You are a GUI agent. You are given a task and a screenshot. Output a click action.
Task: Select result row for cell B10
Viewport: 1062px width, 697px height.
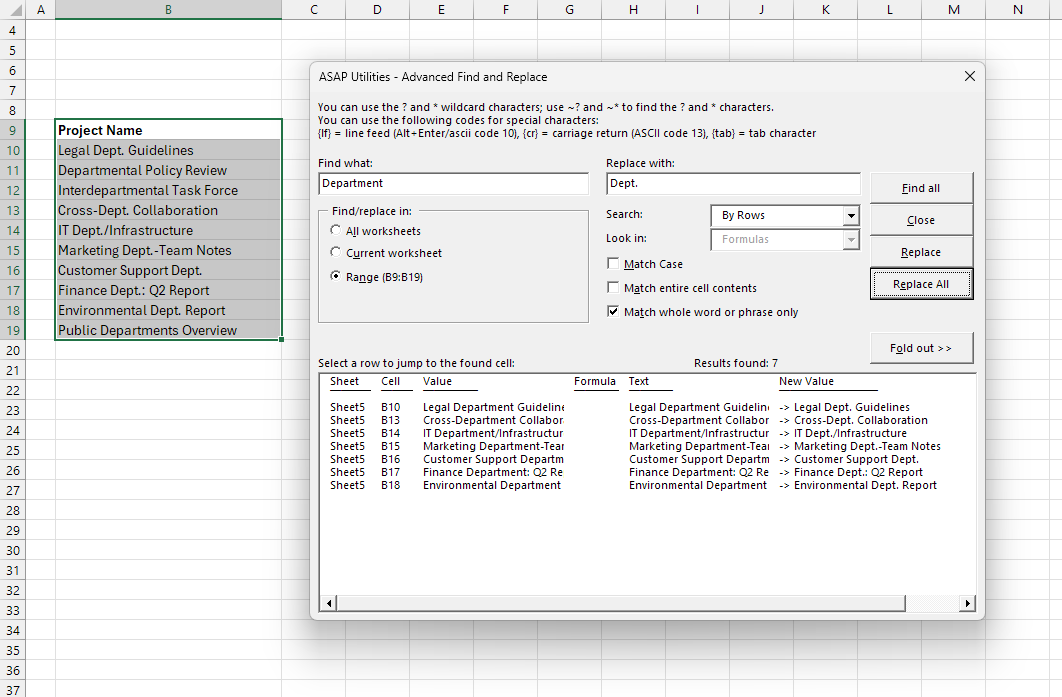(x=647, y=407)
